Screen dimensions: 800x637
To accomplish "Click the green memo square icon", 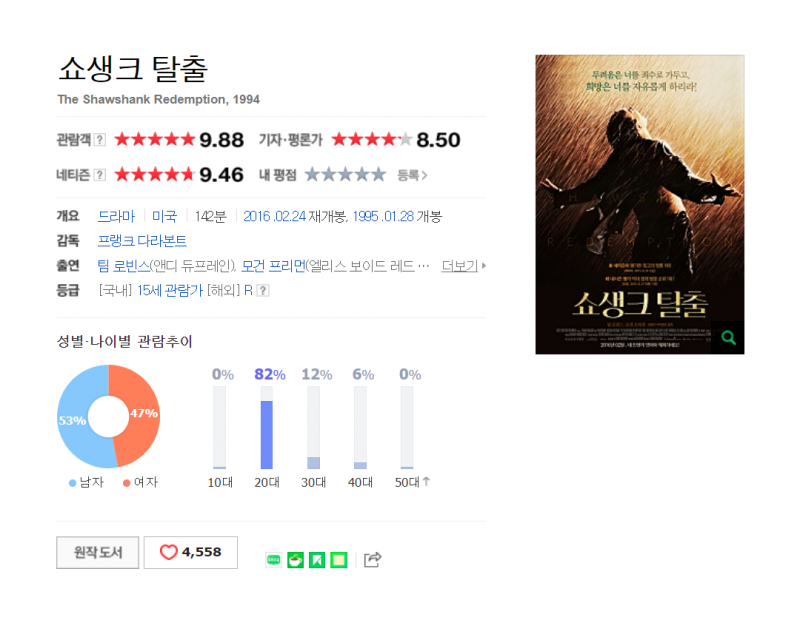I will (339, 559).
